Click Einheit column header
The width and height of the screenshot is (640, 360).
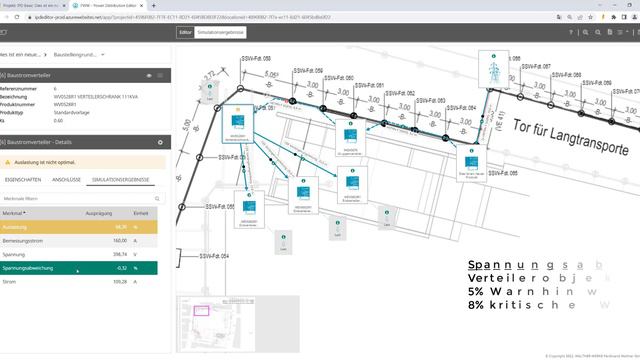click(x=141, y=213)
